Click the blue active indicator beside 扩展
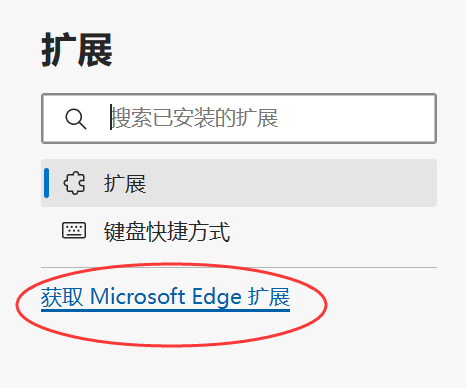Screen dimensions: 466x388 (x=47, y=183)
